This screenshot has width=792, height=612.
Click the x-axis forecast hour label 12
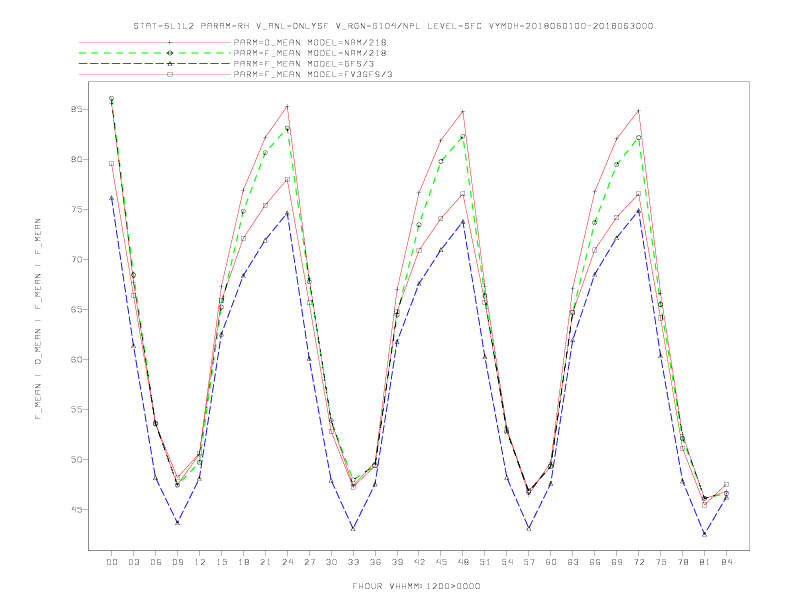[x=200, y=562]
